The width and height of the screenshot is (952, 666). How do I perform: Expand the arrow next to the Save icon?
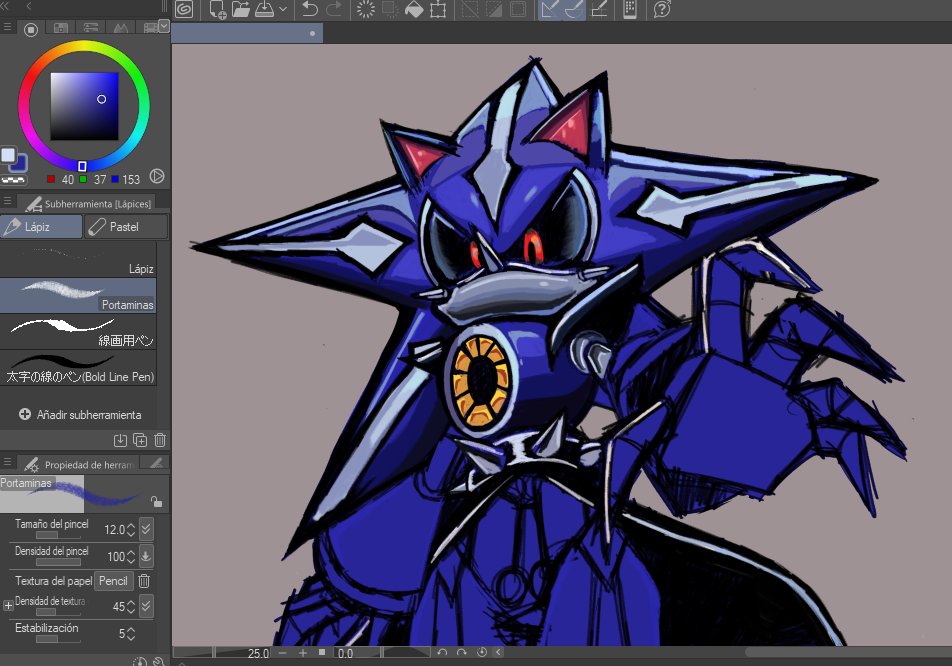pos(283,9)
